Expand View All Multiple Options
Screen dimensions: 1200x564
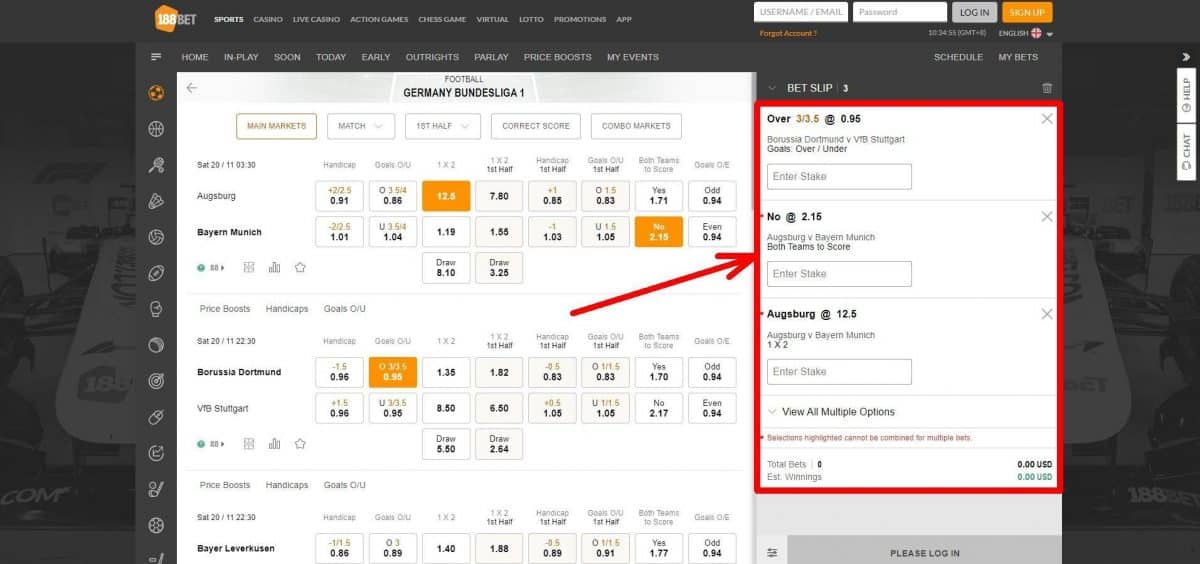[830, 412]
